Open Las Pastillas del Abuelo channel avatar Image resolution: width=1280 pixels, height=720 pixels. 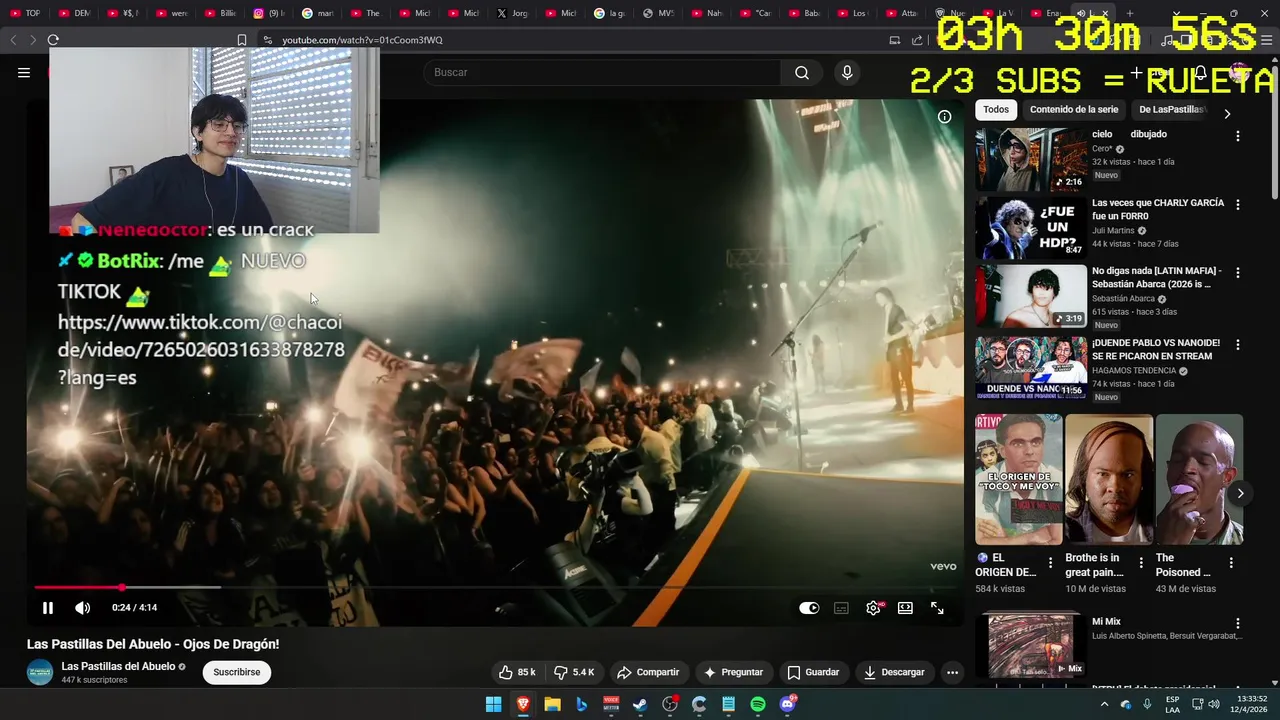pos(40,672)
